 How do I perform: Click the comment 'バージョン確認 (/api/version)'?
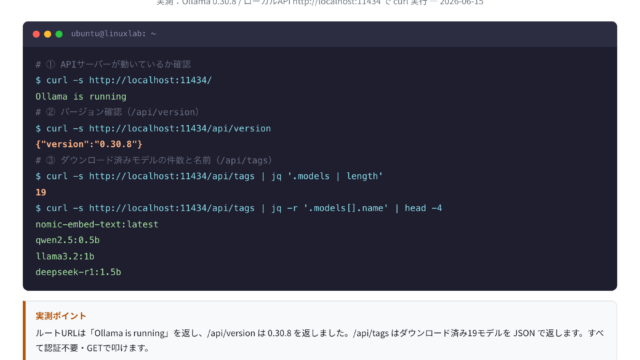[x=118, y=112]
